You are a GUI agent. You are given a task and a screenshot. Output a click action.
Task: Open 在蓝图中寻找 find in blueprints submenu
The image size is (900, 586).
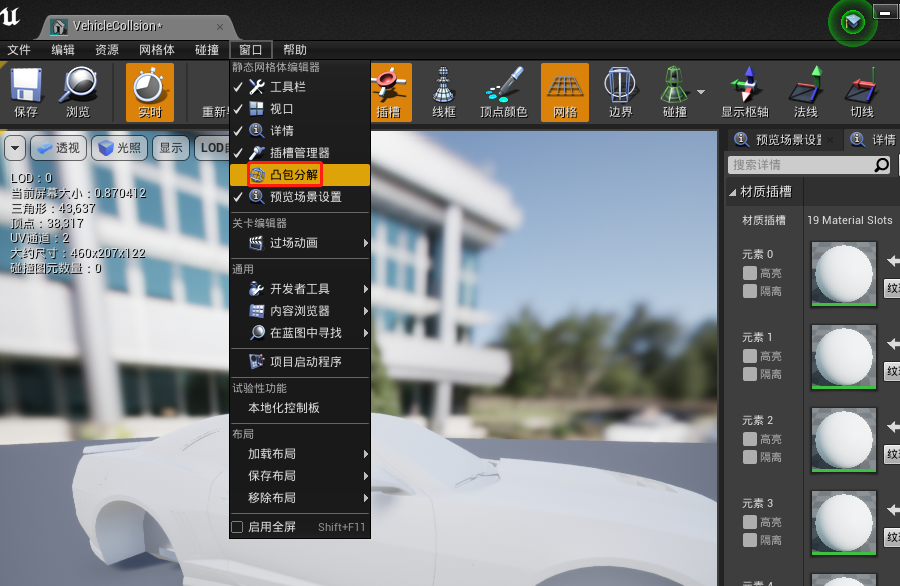coord(300,333)
